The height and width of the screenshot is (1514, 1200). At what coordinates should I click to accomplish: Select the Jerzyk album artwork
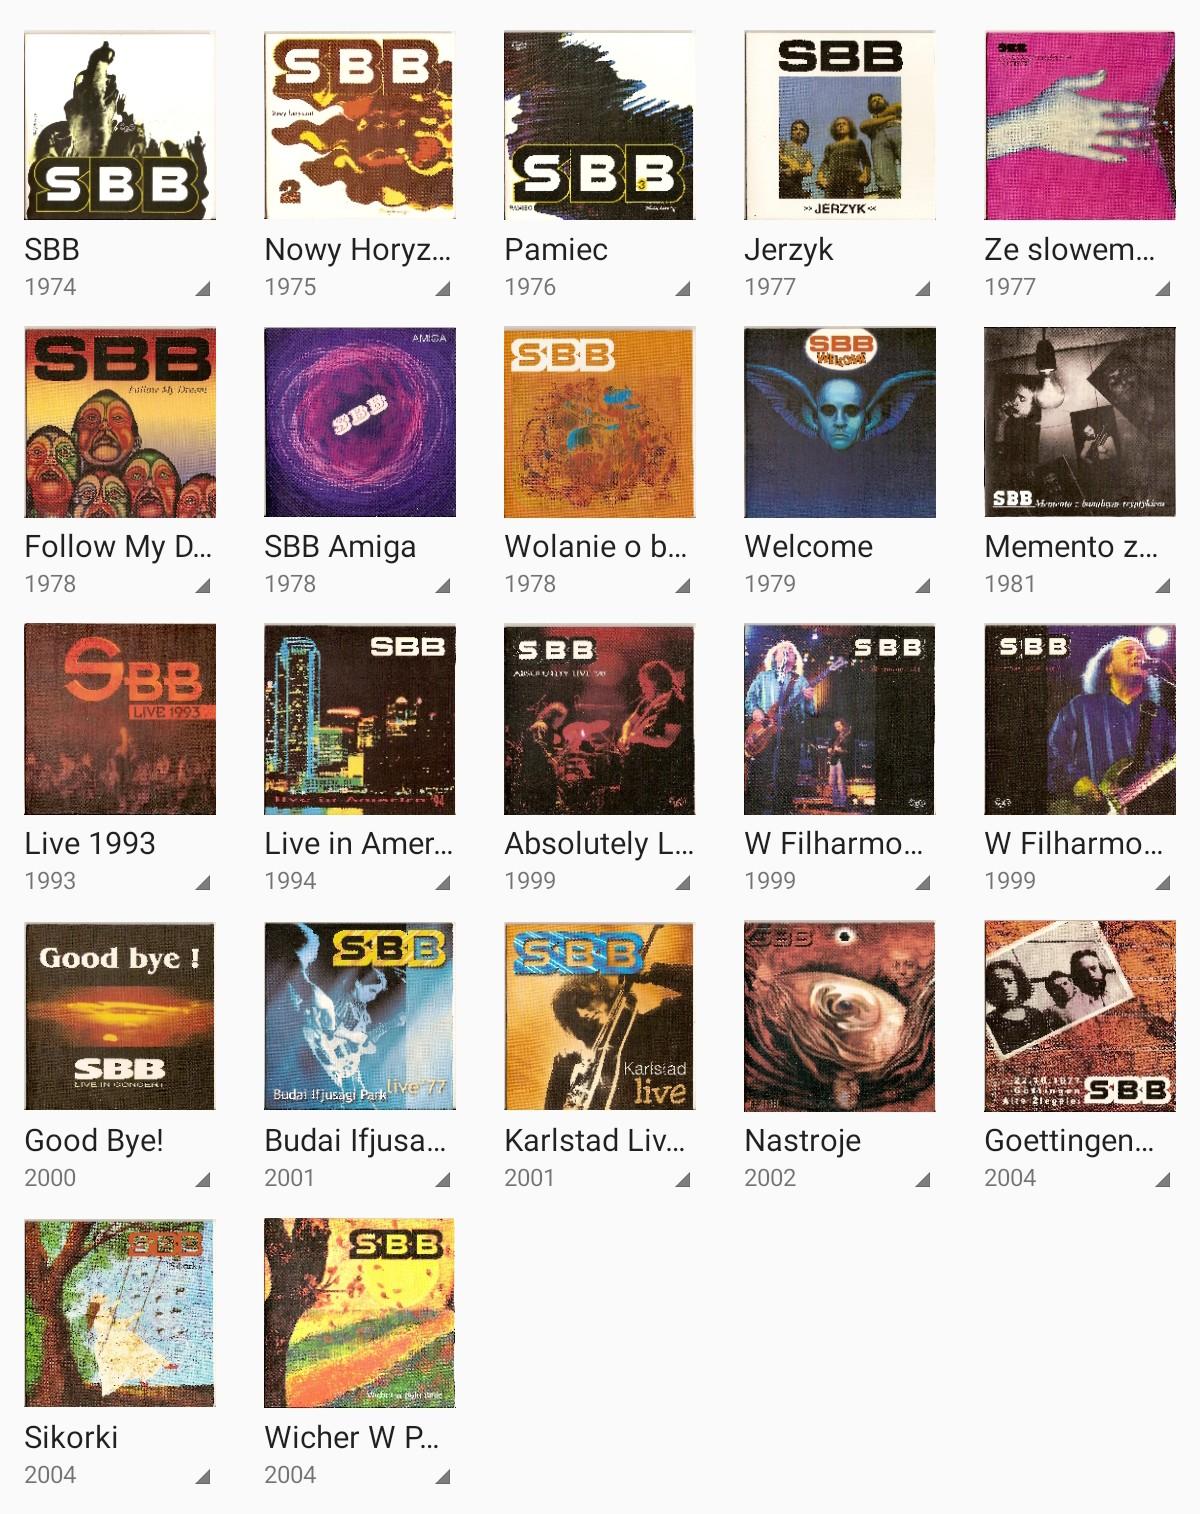(x=840, y=125)
